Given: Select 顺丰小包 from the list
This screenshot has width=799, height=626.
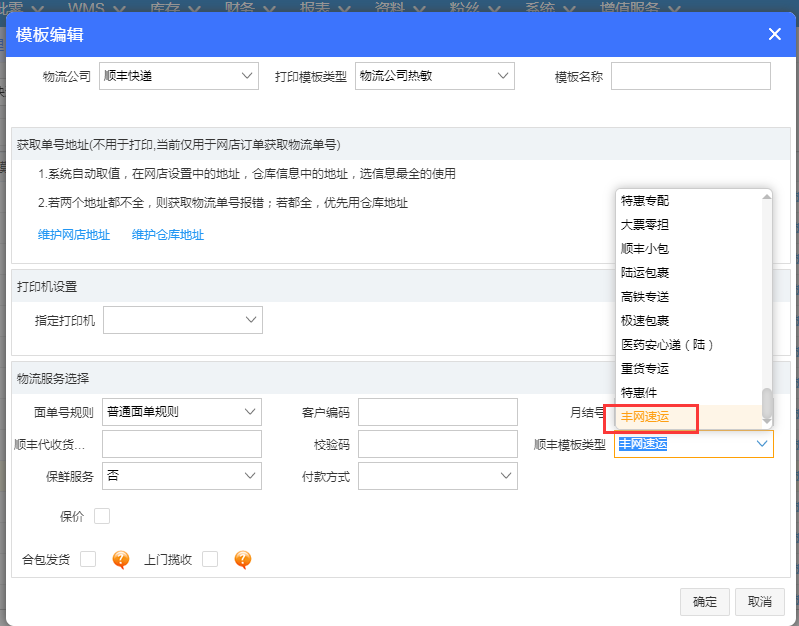Looking at the screenshot, I should [x=689, y=249].
